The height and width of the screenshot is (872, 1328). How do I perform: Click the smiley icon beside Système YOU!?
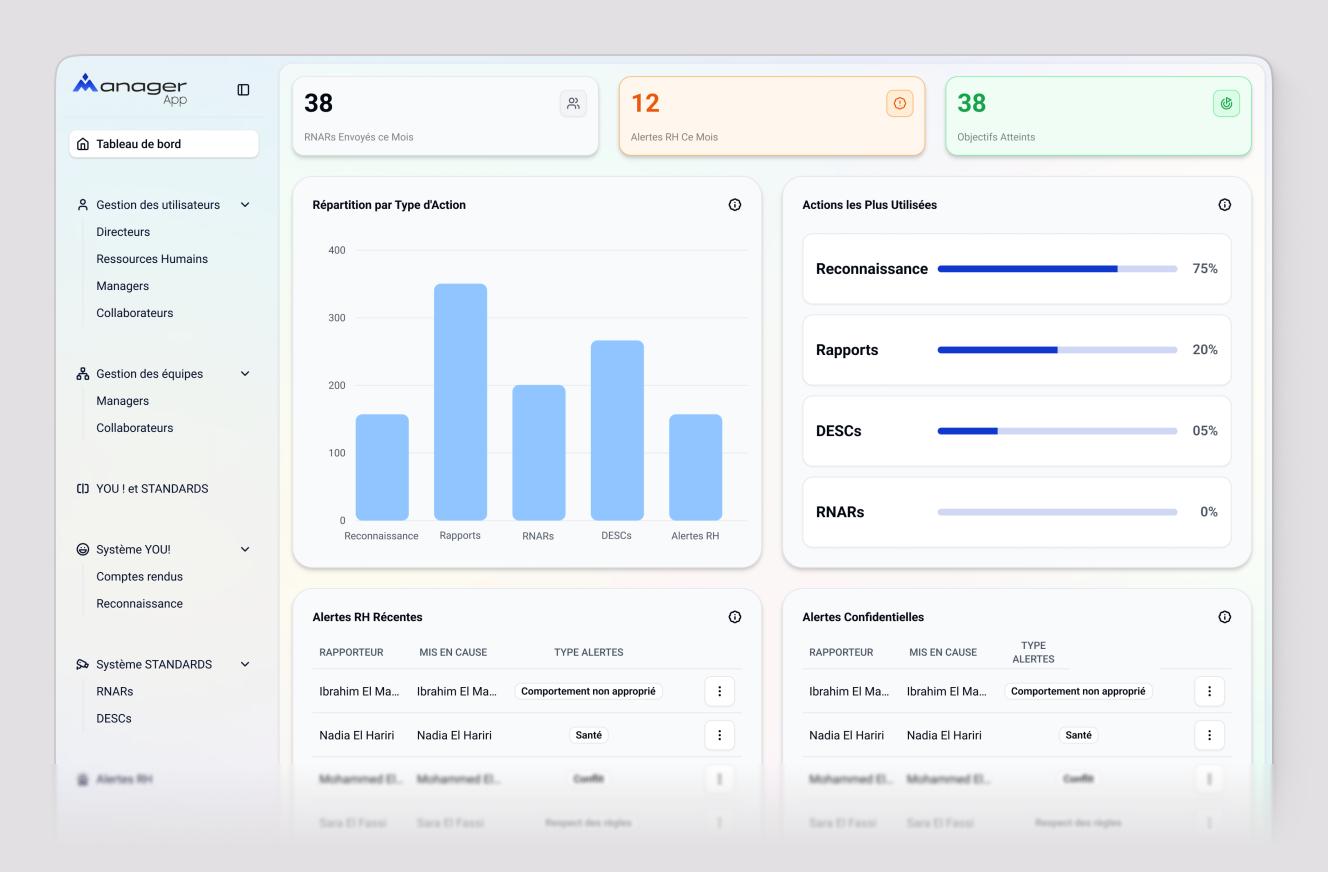click(x=83, y=550)
